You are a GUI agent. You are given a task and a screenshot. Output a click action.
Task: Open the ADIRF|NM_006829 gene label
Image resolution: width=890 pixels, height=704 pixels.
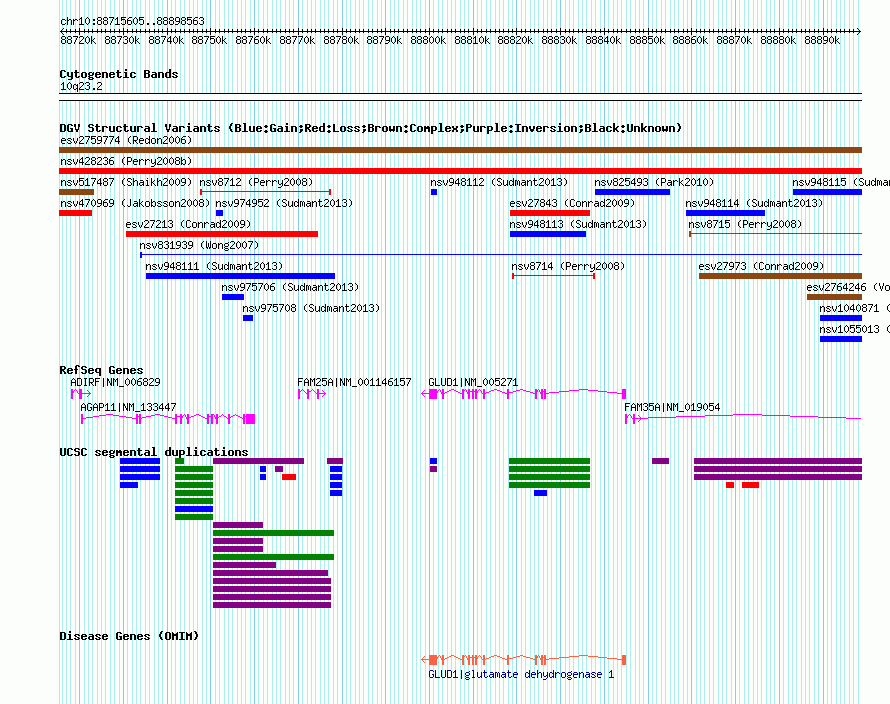pos(115,383)
